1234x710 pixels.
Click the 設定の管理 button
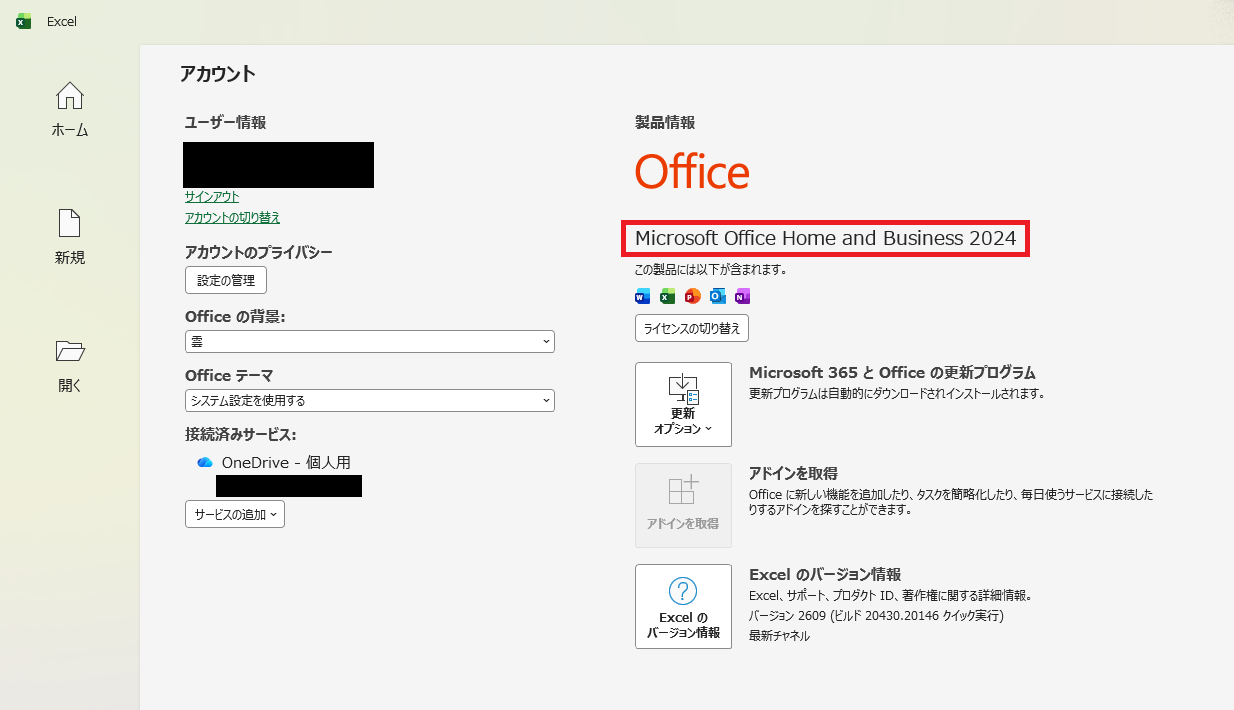[x=226, y=280]
